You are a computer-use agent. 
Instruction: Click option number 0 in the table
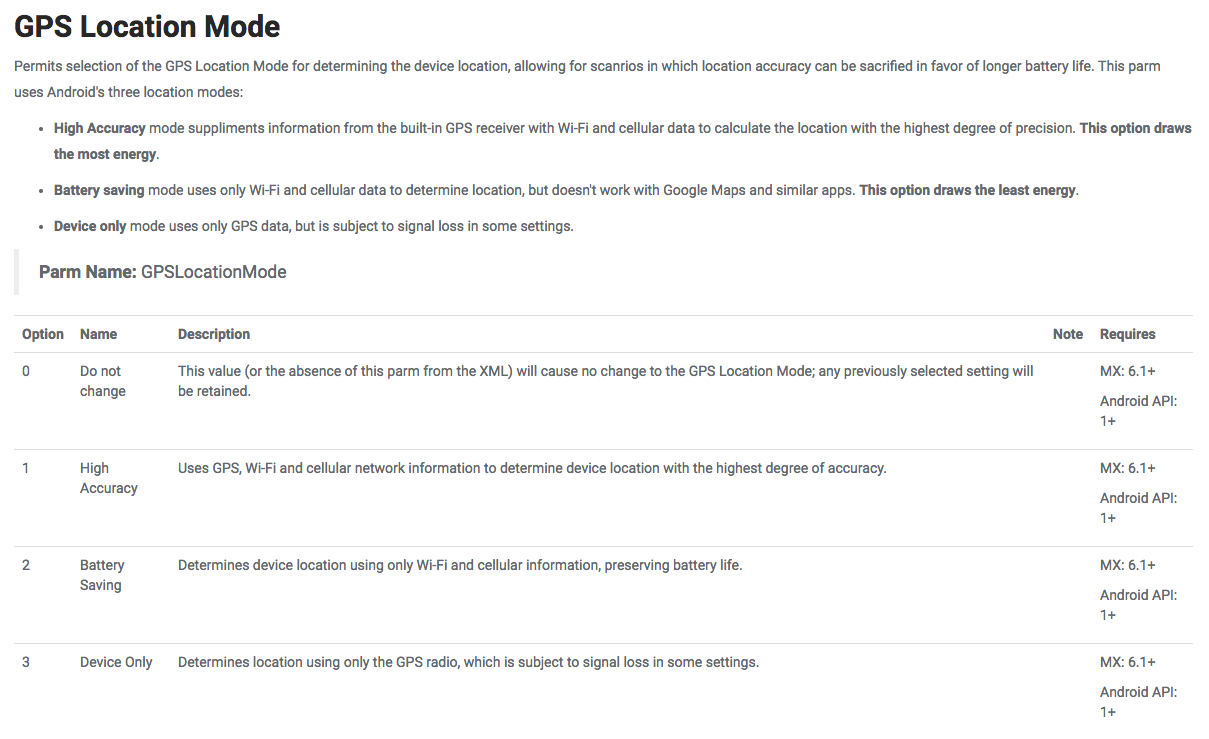[x=26, y=371]
